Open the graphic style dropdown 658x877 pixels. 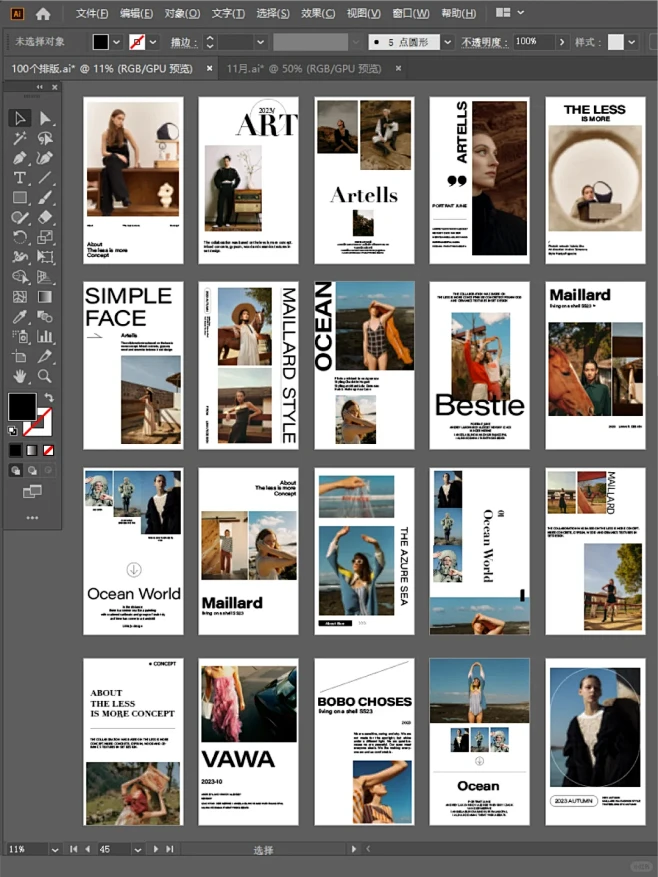click(x=632, y=42)
